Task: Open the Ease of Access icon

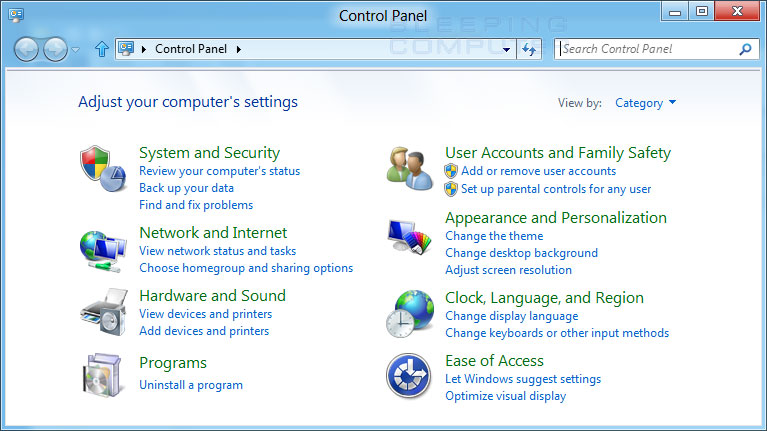Action: pyautogui.click(x=408, y=376)
